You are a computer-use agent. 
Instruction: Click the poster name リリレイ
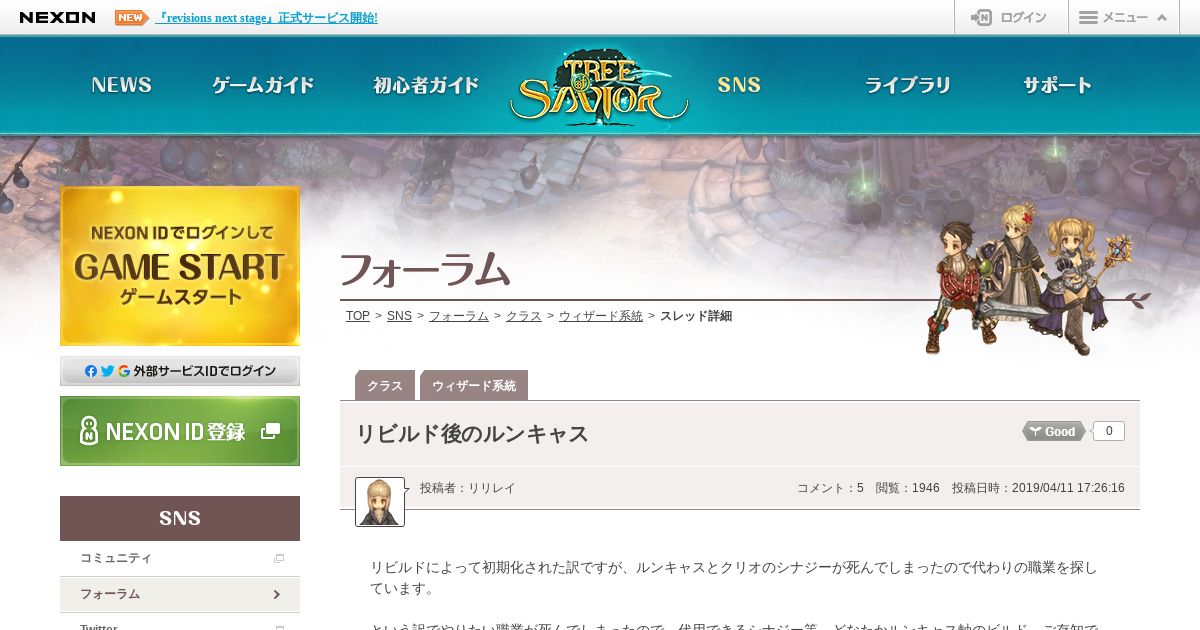tap(492, 488)
